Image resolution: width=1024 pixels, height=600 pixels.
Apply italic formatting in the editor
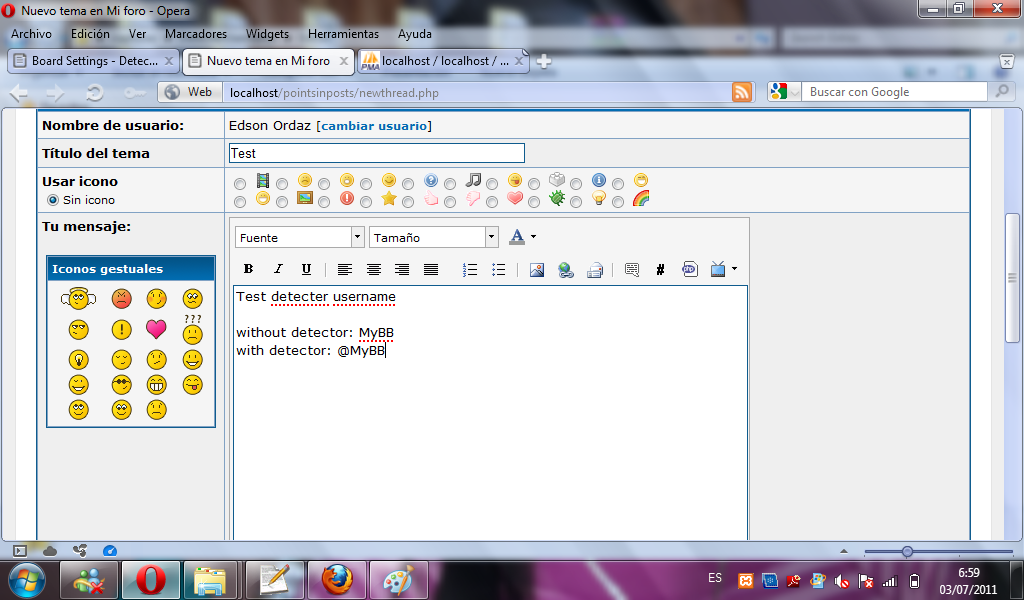click(x=278, y=269)
